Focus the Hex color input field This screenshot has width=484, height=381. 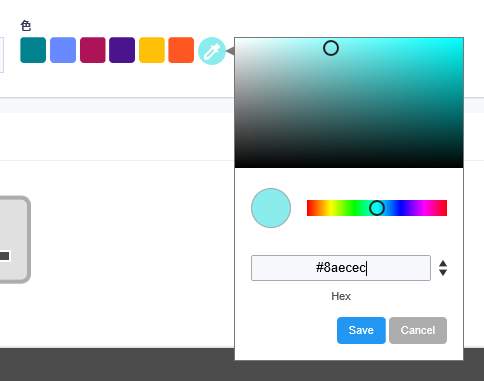tap(341, 268)
